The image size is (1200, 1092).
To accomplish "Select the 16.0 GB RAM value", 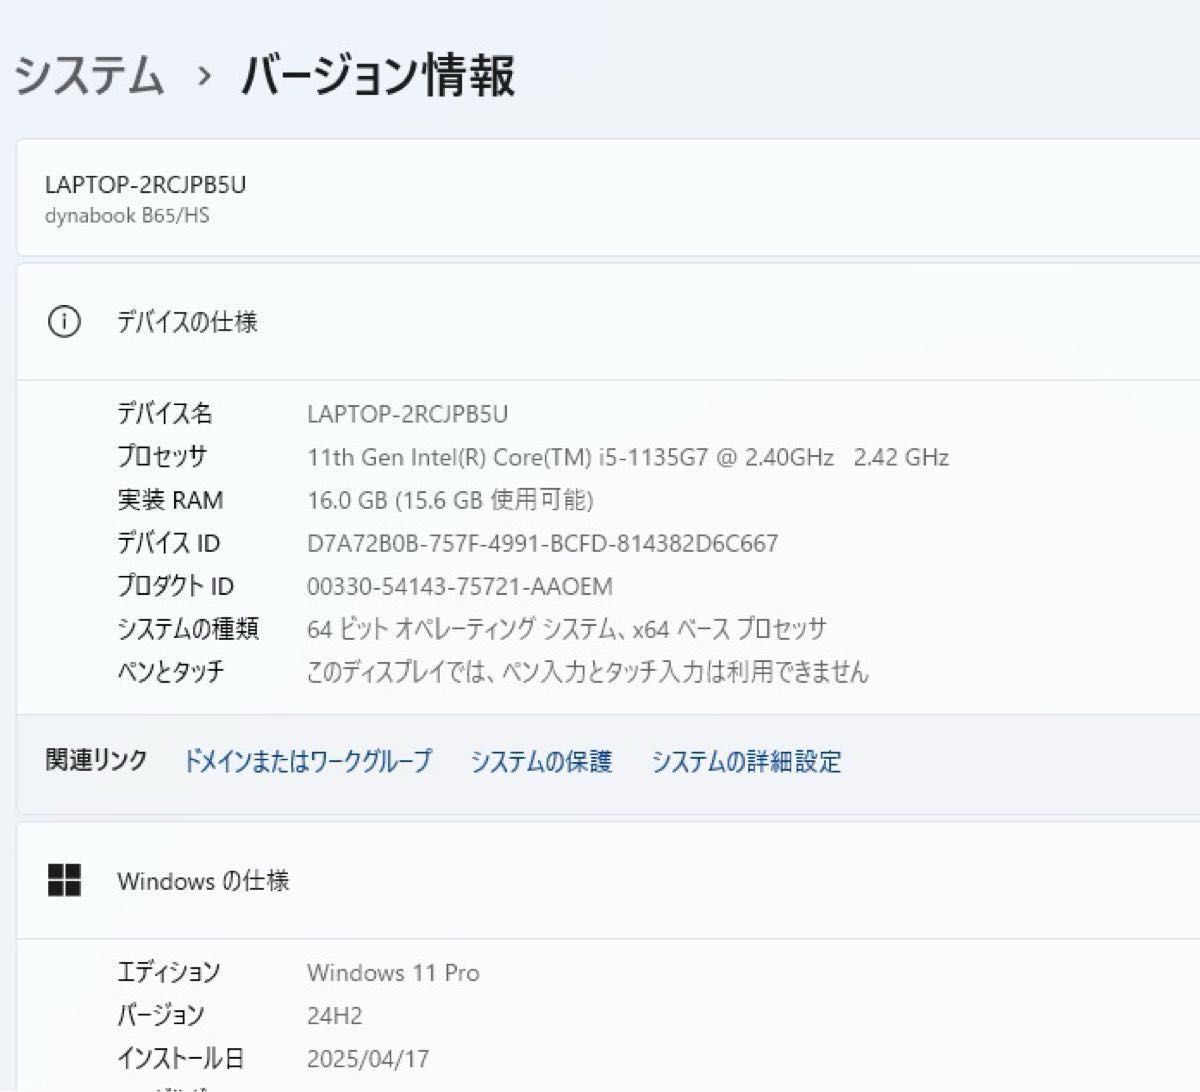I will coord(450,500).
